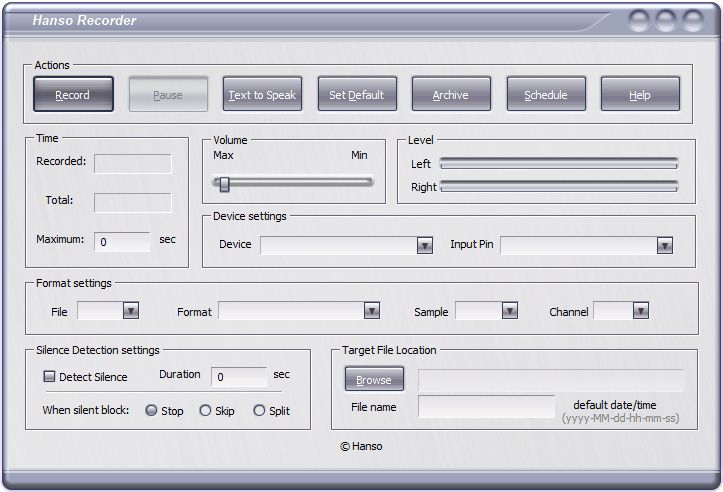Click the File name text field

pyautogui.click(x=486, y=406)
